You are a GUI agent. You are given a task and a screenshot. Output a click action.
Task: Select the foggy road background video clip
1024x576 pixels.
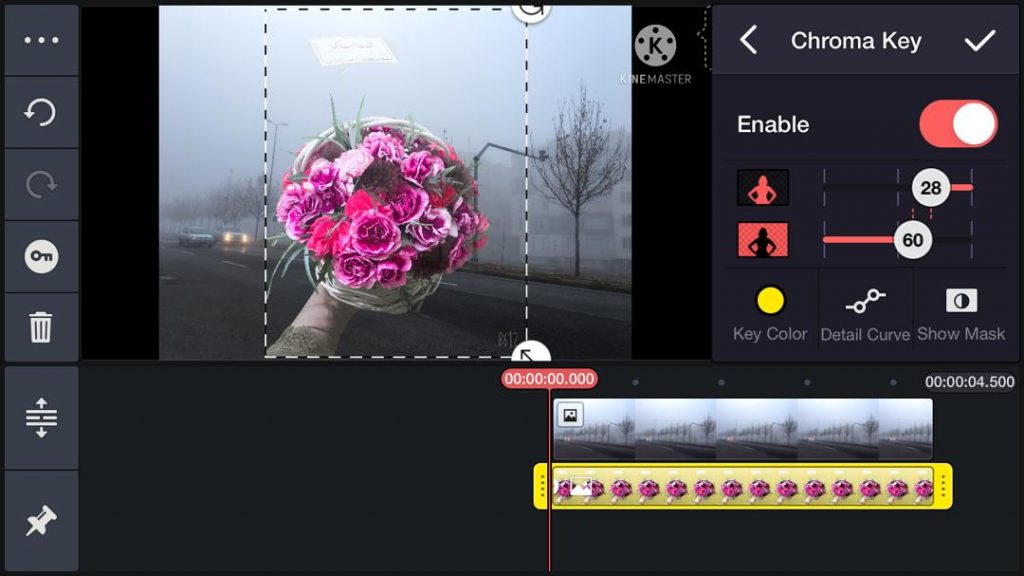742,429
